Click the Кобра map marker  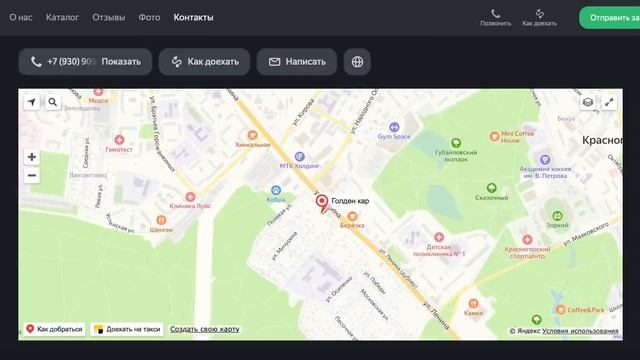276,190
